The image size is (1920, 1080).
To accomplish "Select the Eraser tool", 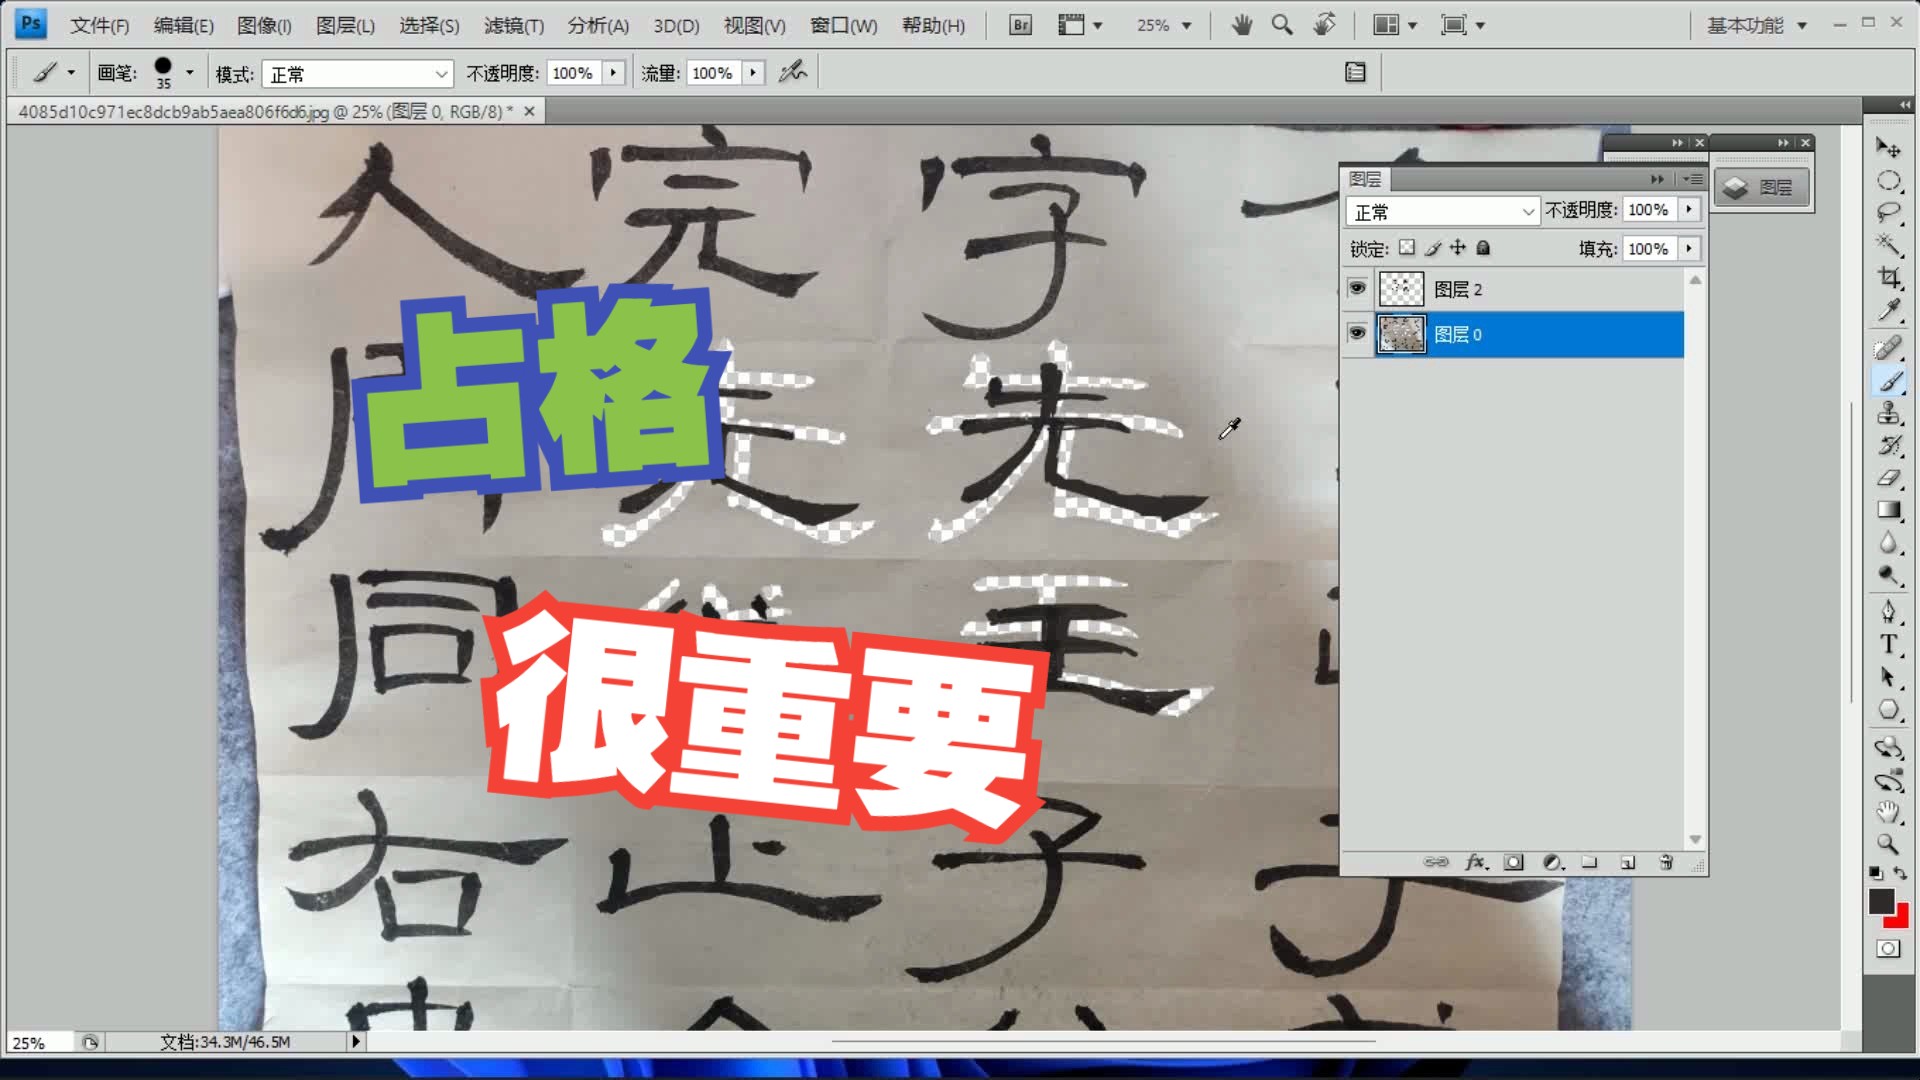I will click(1888, 478).
